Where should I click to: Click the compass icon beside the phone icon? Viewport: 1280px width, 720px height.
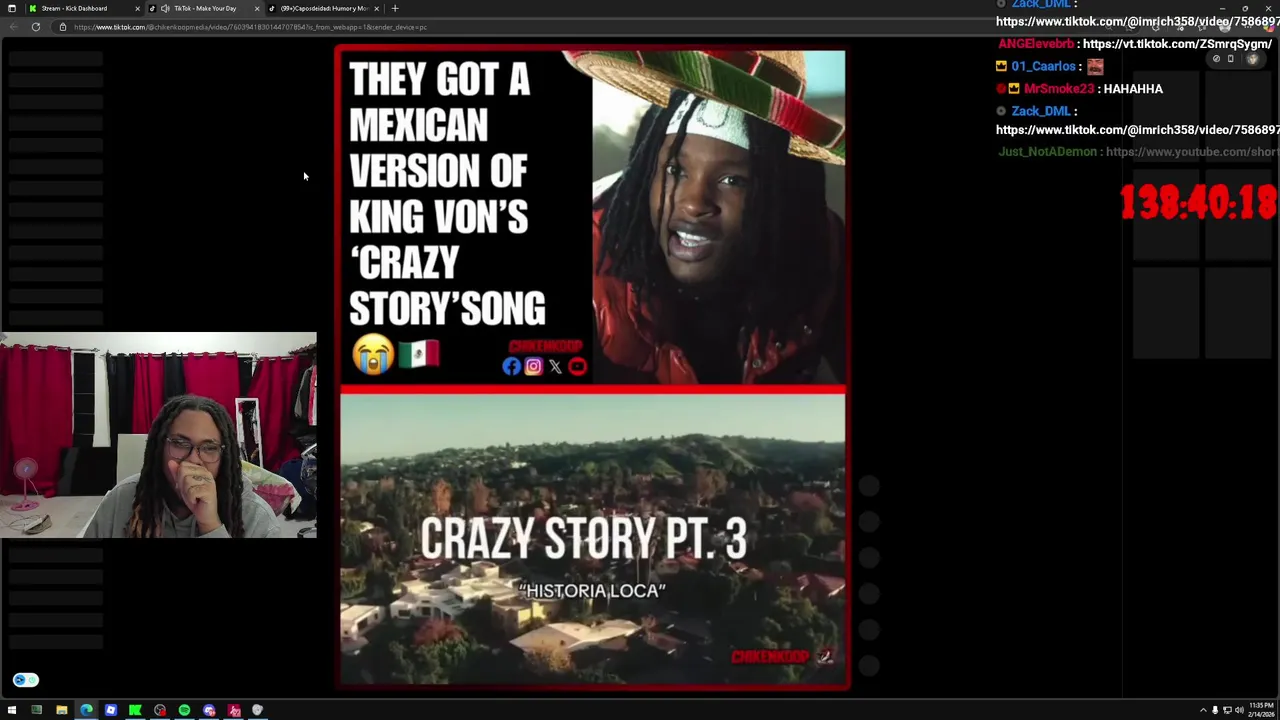1217,59
